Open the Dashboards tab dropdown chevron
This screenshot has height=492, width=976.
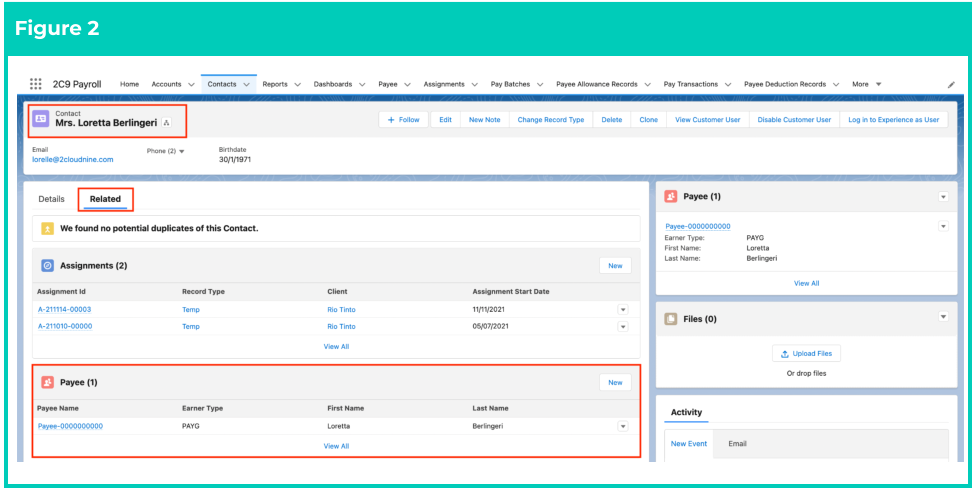[362, 84]
